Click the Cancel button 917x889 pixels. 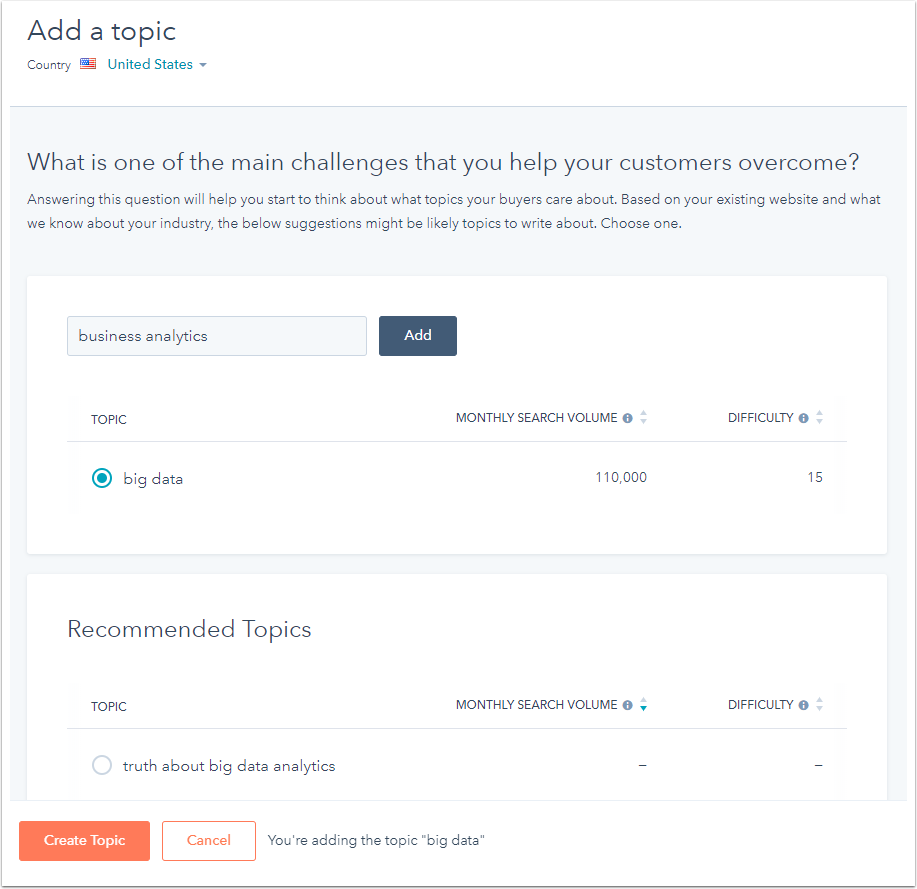tap(209, 841)
